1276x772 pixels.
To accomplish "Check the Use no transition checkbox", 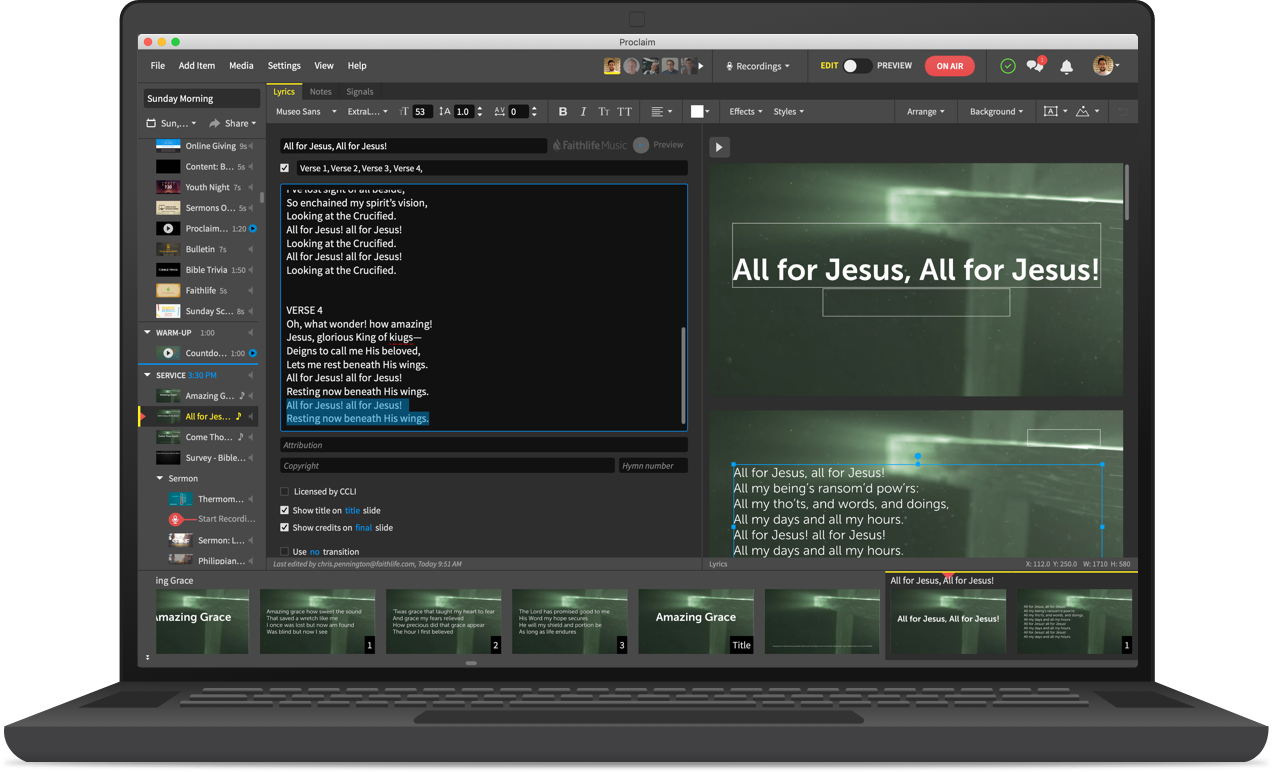I will coord(285,552).
